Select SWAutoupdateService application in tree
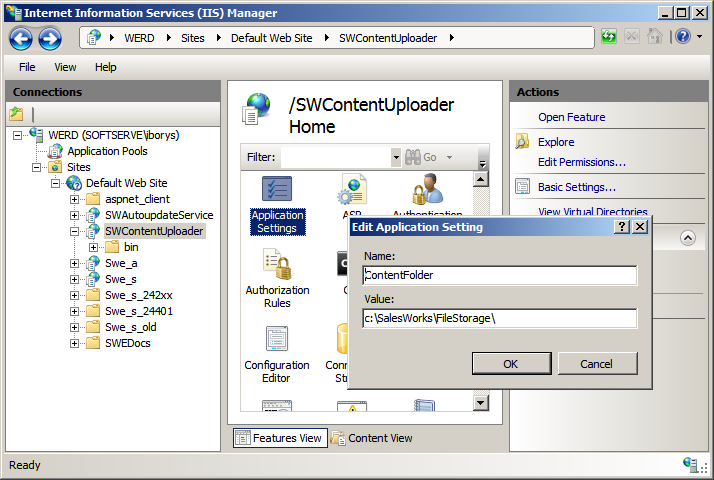 (x=159, y=215)
